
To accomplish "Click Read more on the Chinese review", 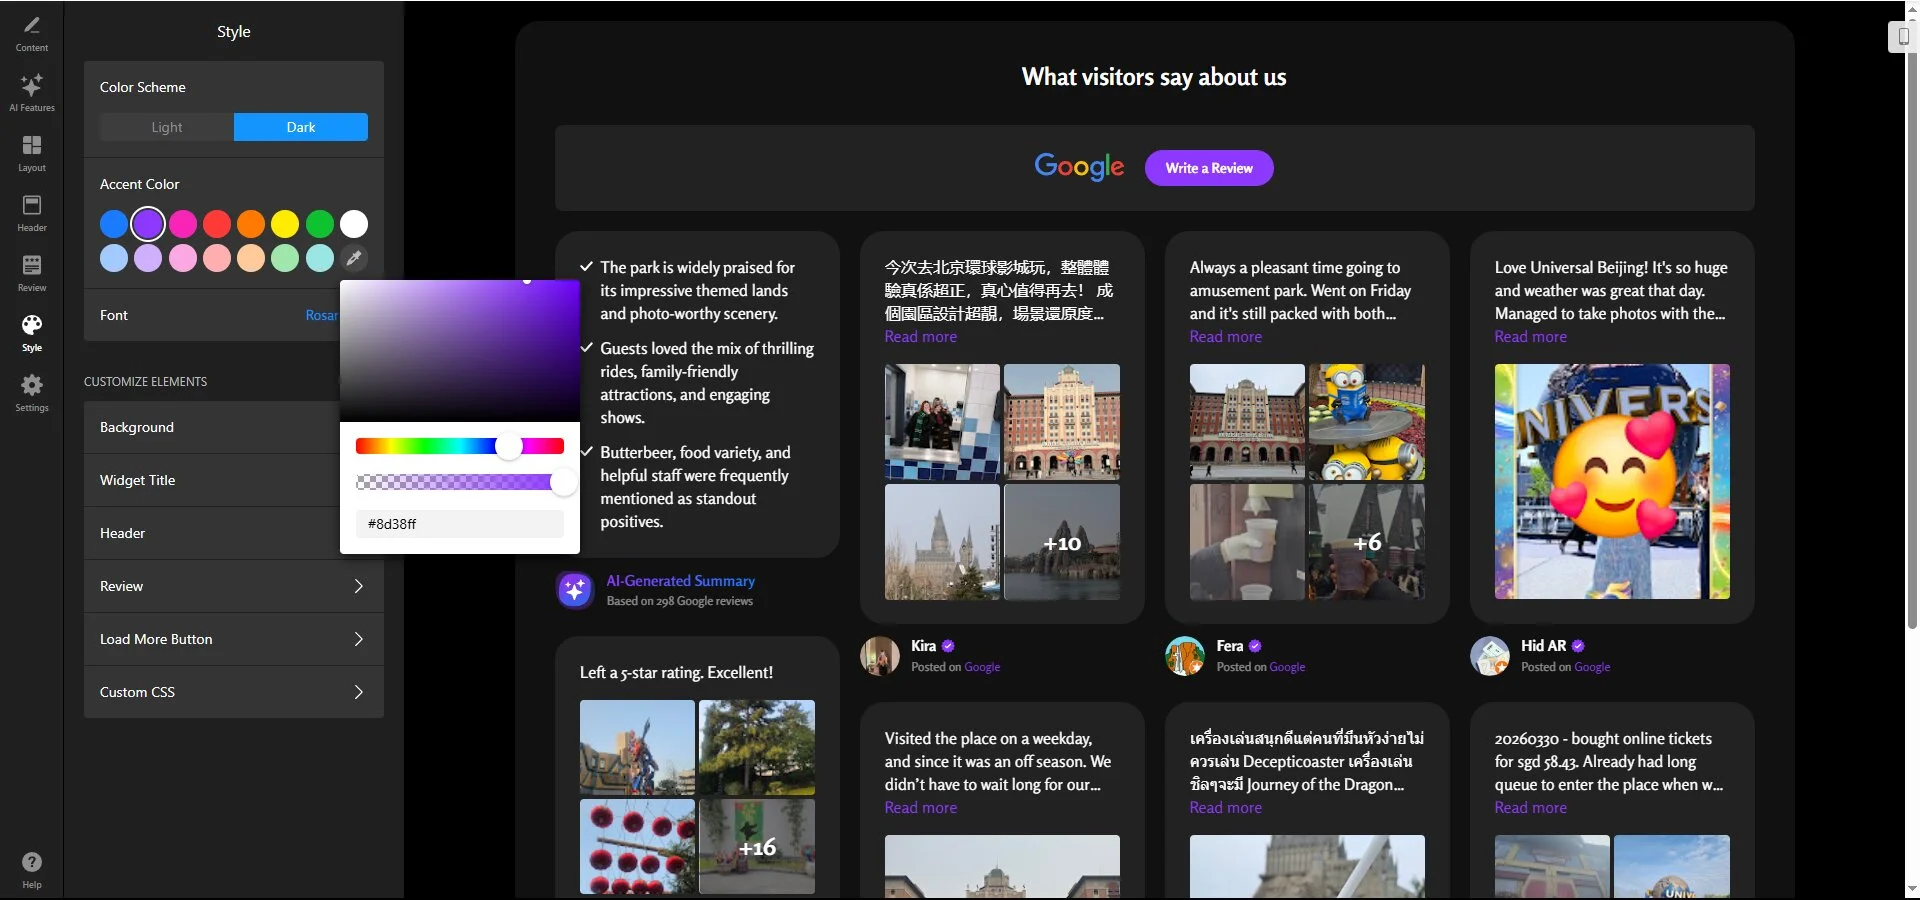I will [x=920, y=337].
